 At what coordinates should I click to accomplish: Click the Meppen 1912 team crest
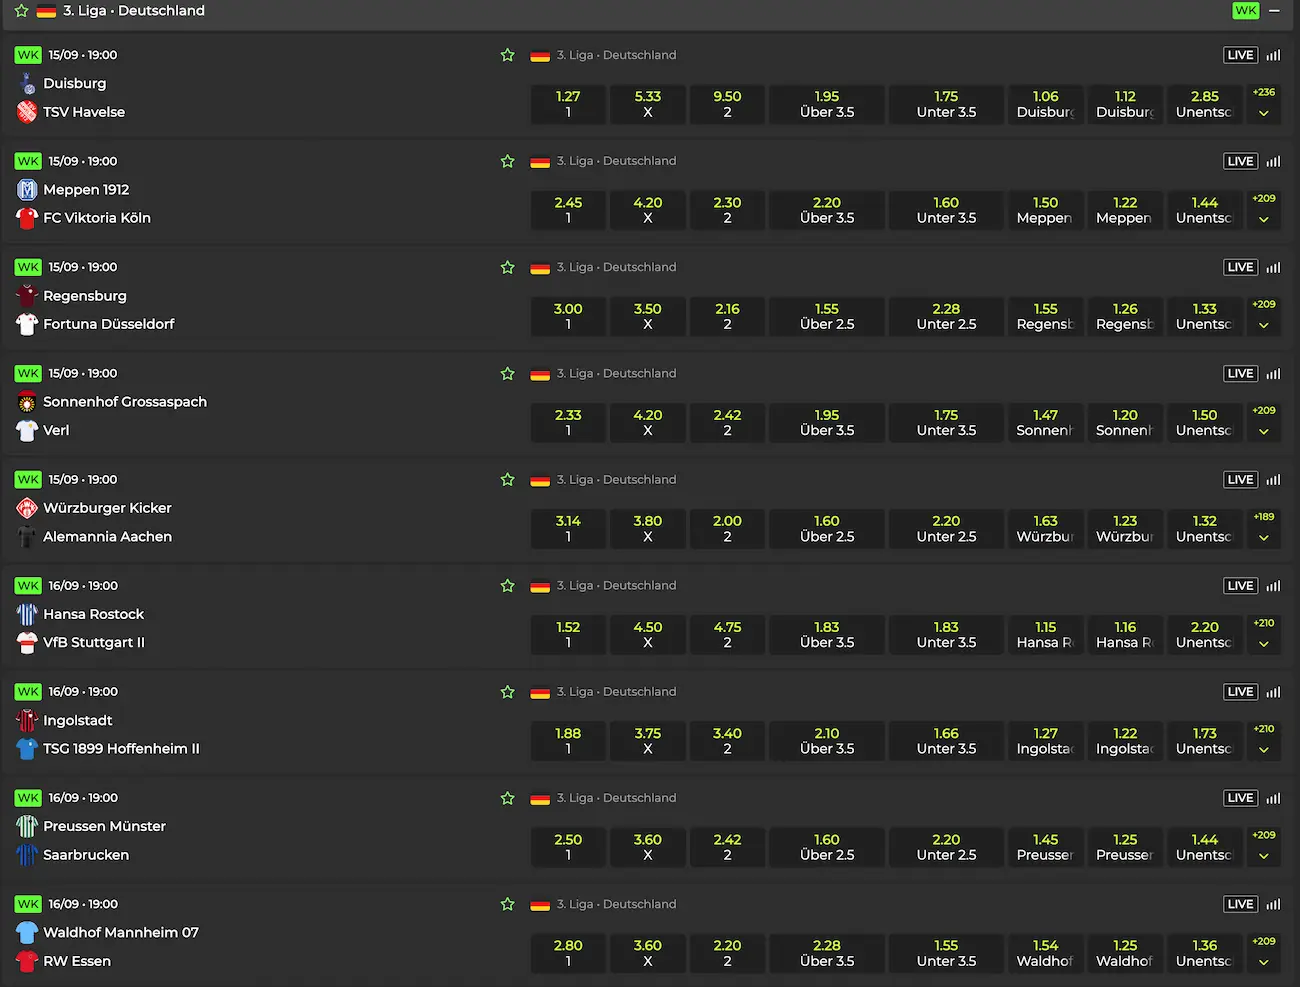pos(27,190)
